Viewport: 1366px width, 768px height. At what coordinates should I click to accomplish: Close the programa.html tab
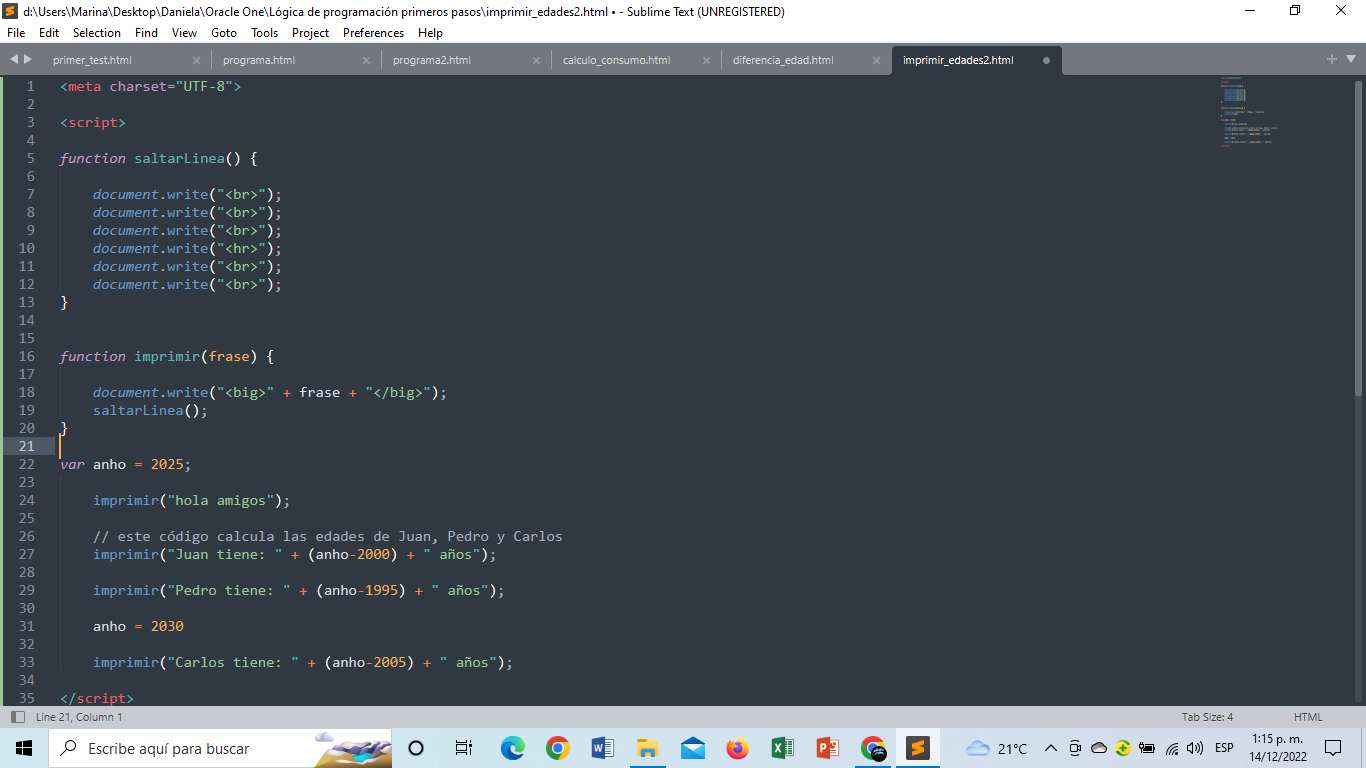tap(366, 60)
